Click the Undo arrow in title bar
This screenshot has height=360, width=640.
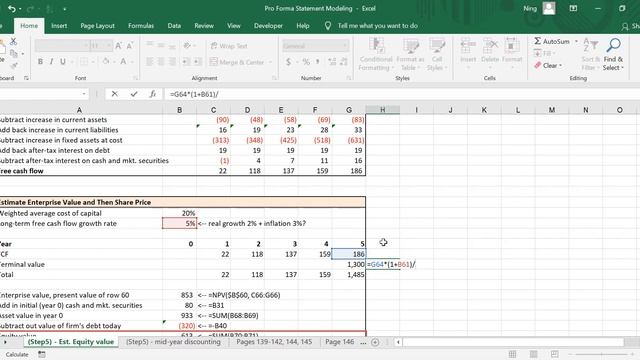[12, 9]
